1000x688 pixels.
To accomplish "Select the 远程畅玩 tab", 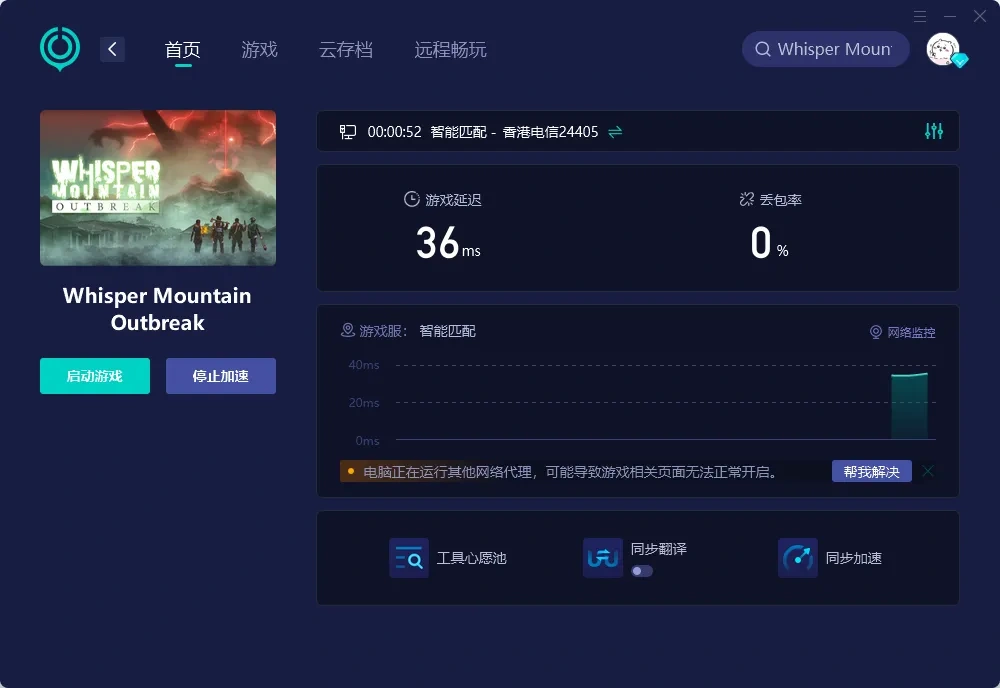I will [x=450, y=49].
